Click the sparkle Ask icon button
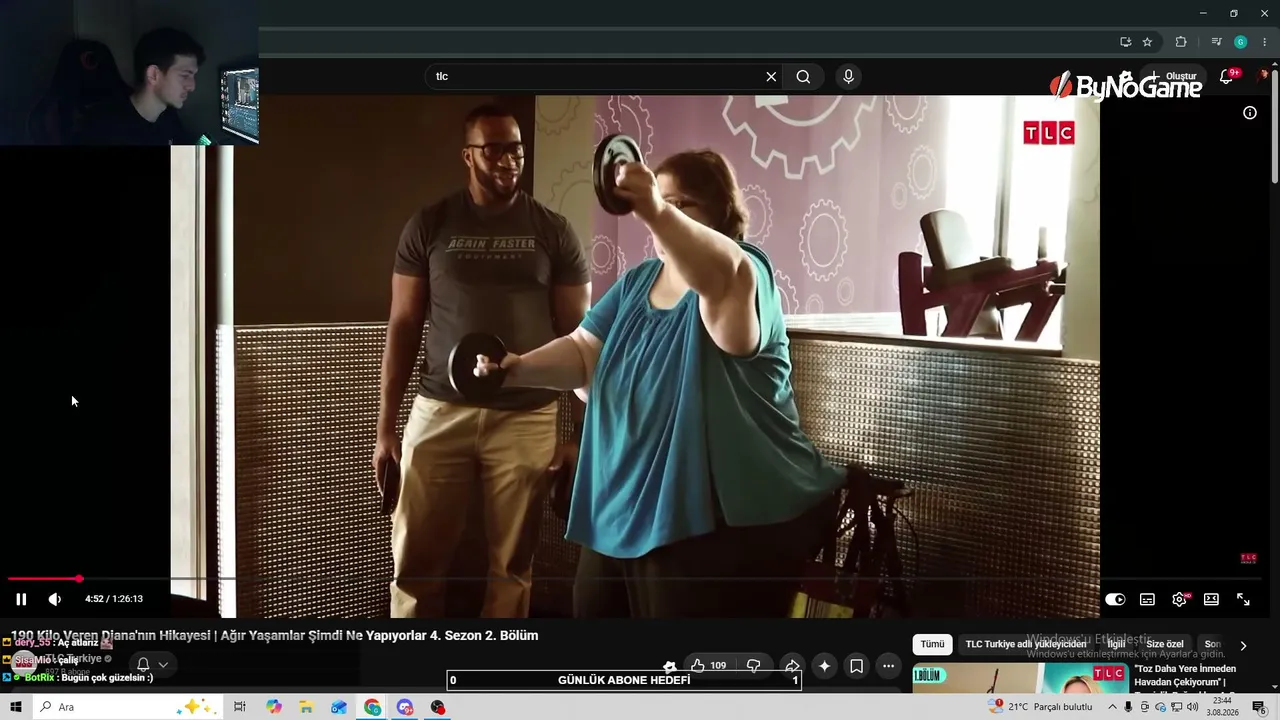This screenshot has height=720, width=1280. pos(824,666)
